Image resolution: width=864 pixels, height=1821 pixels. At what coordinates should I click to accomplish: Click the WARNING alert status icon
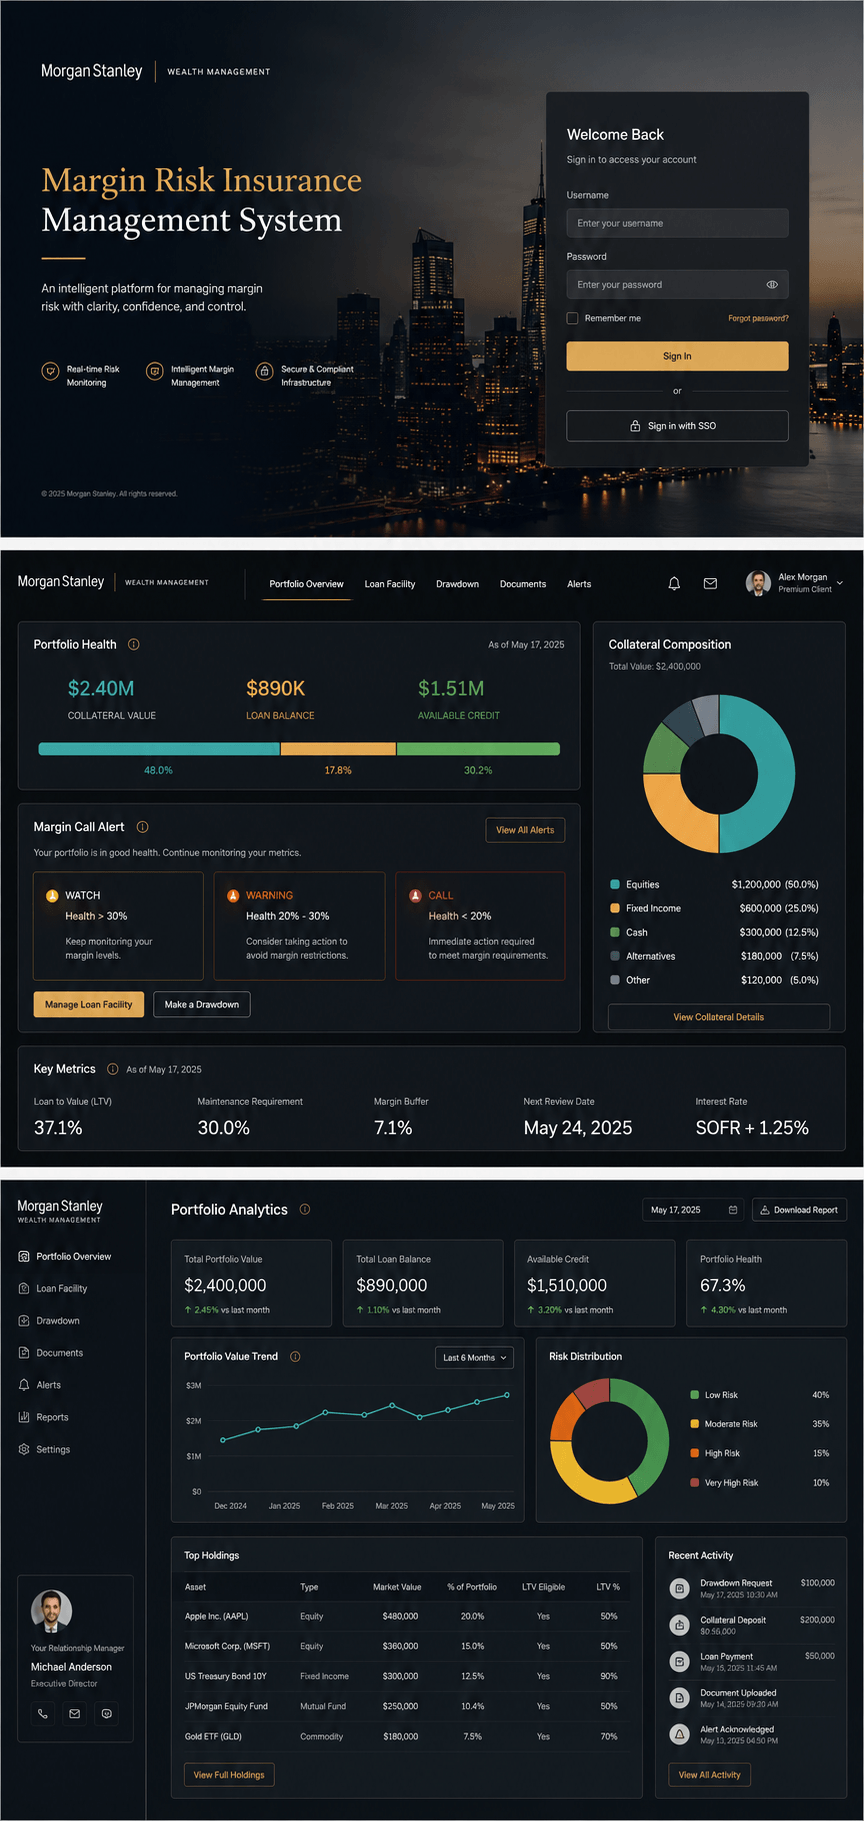click(x=233, y=895)
